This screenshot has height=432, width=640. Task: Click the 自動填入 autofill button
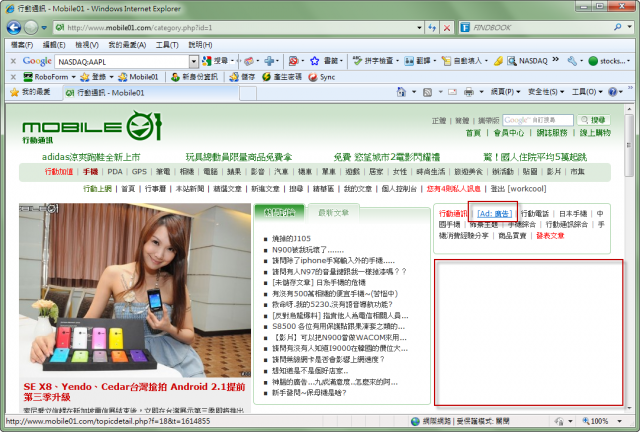462,61
